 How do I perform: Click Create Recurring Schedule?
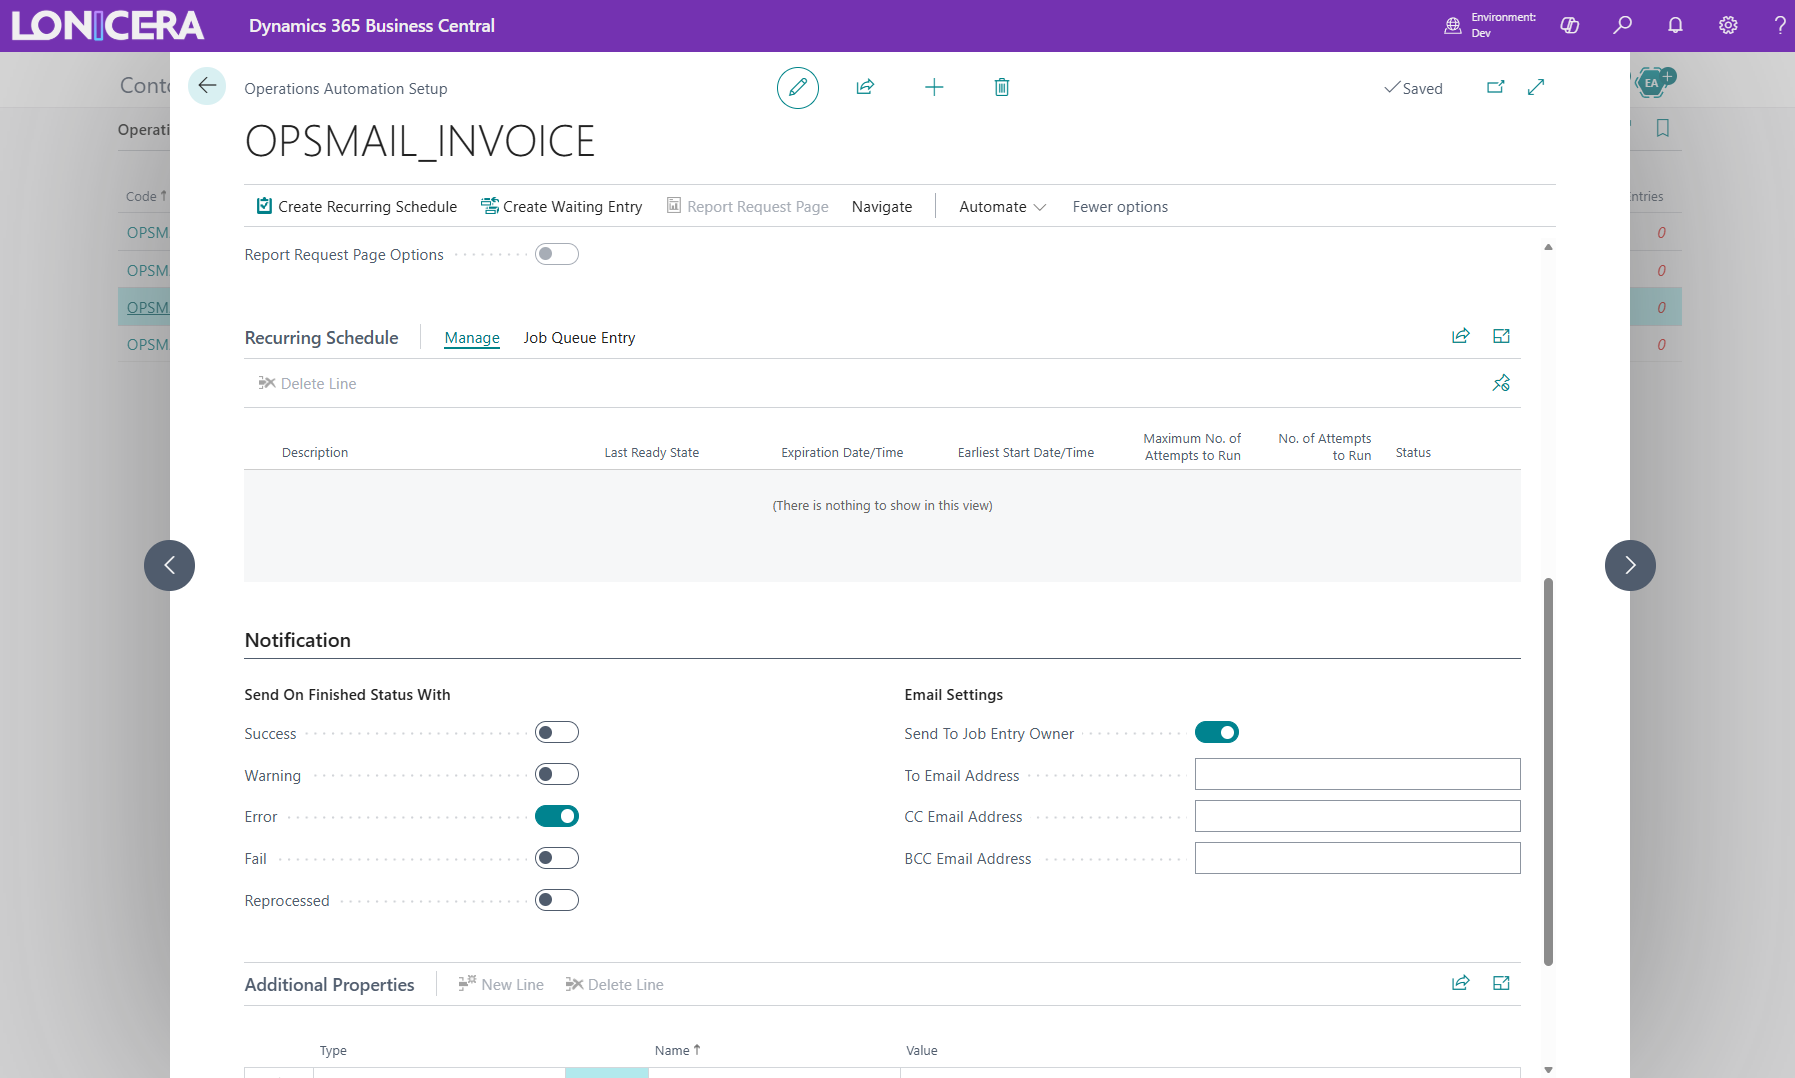(357, 207)
